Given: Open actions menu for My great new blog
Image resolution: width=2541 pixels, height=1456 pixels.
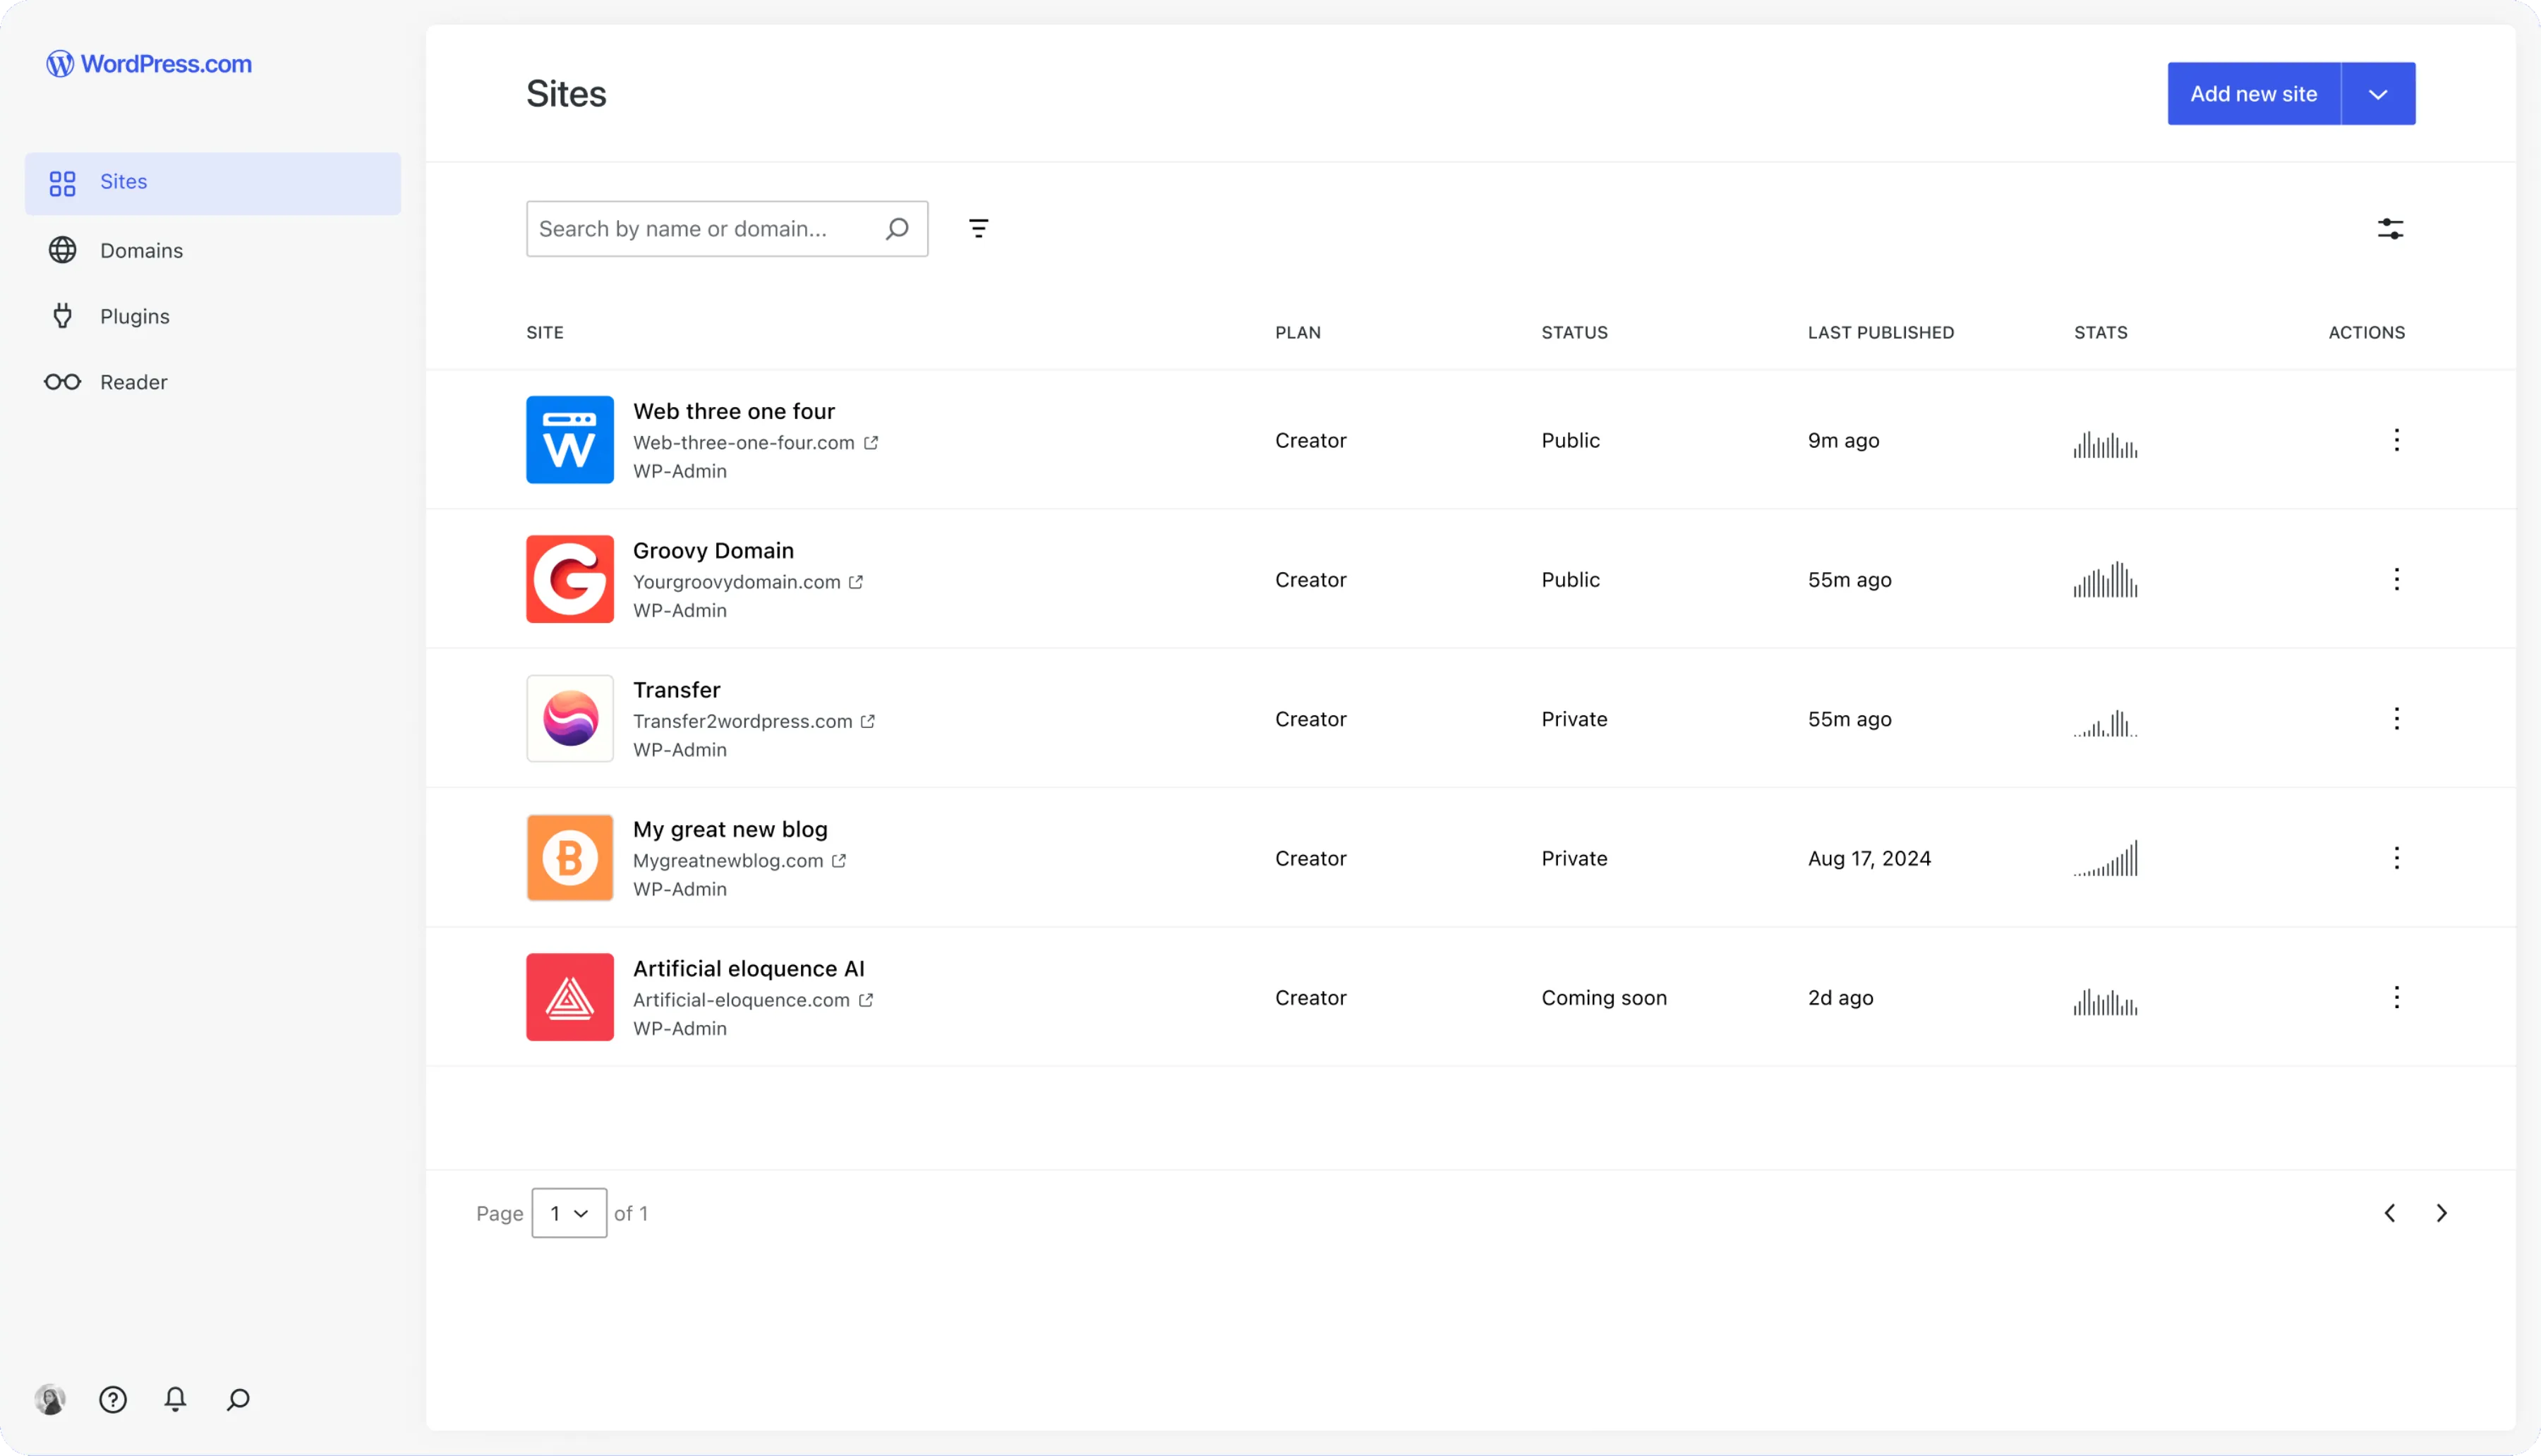Looking at the screenshot, I should click(2396, 858).
